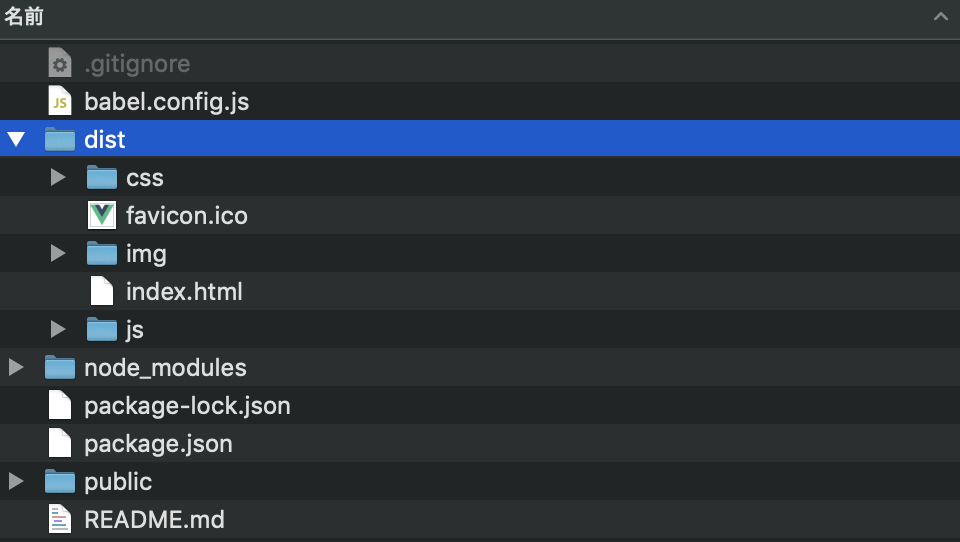Viewport: 960px width, 542px height.
Task: Select the Vue logo favicon.ico icon
Action: pyautogui.click(x=102, y=215)
